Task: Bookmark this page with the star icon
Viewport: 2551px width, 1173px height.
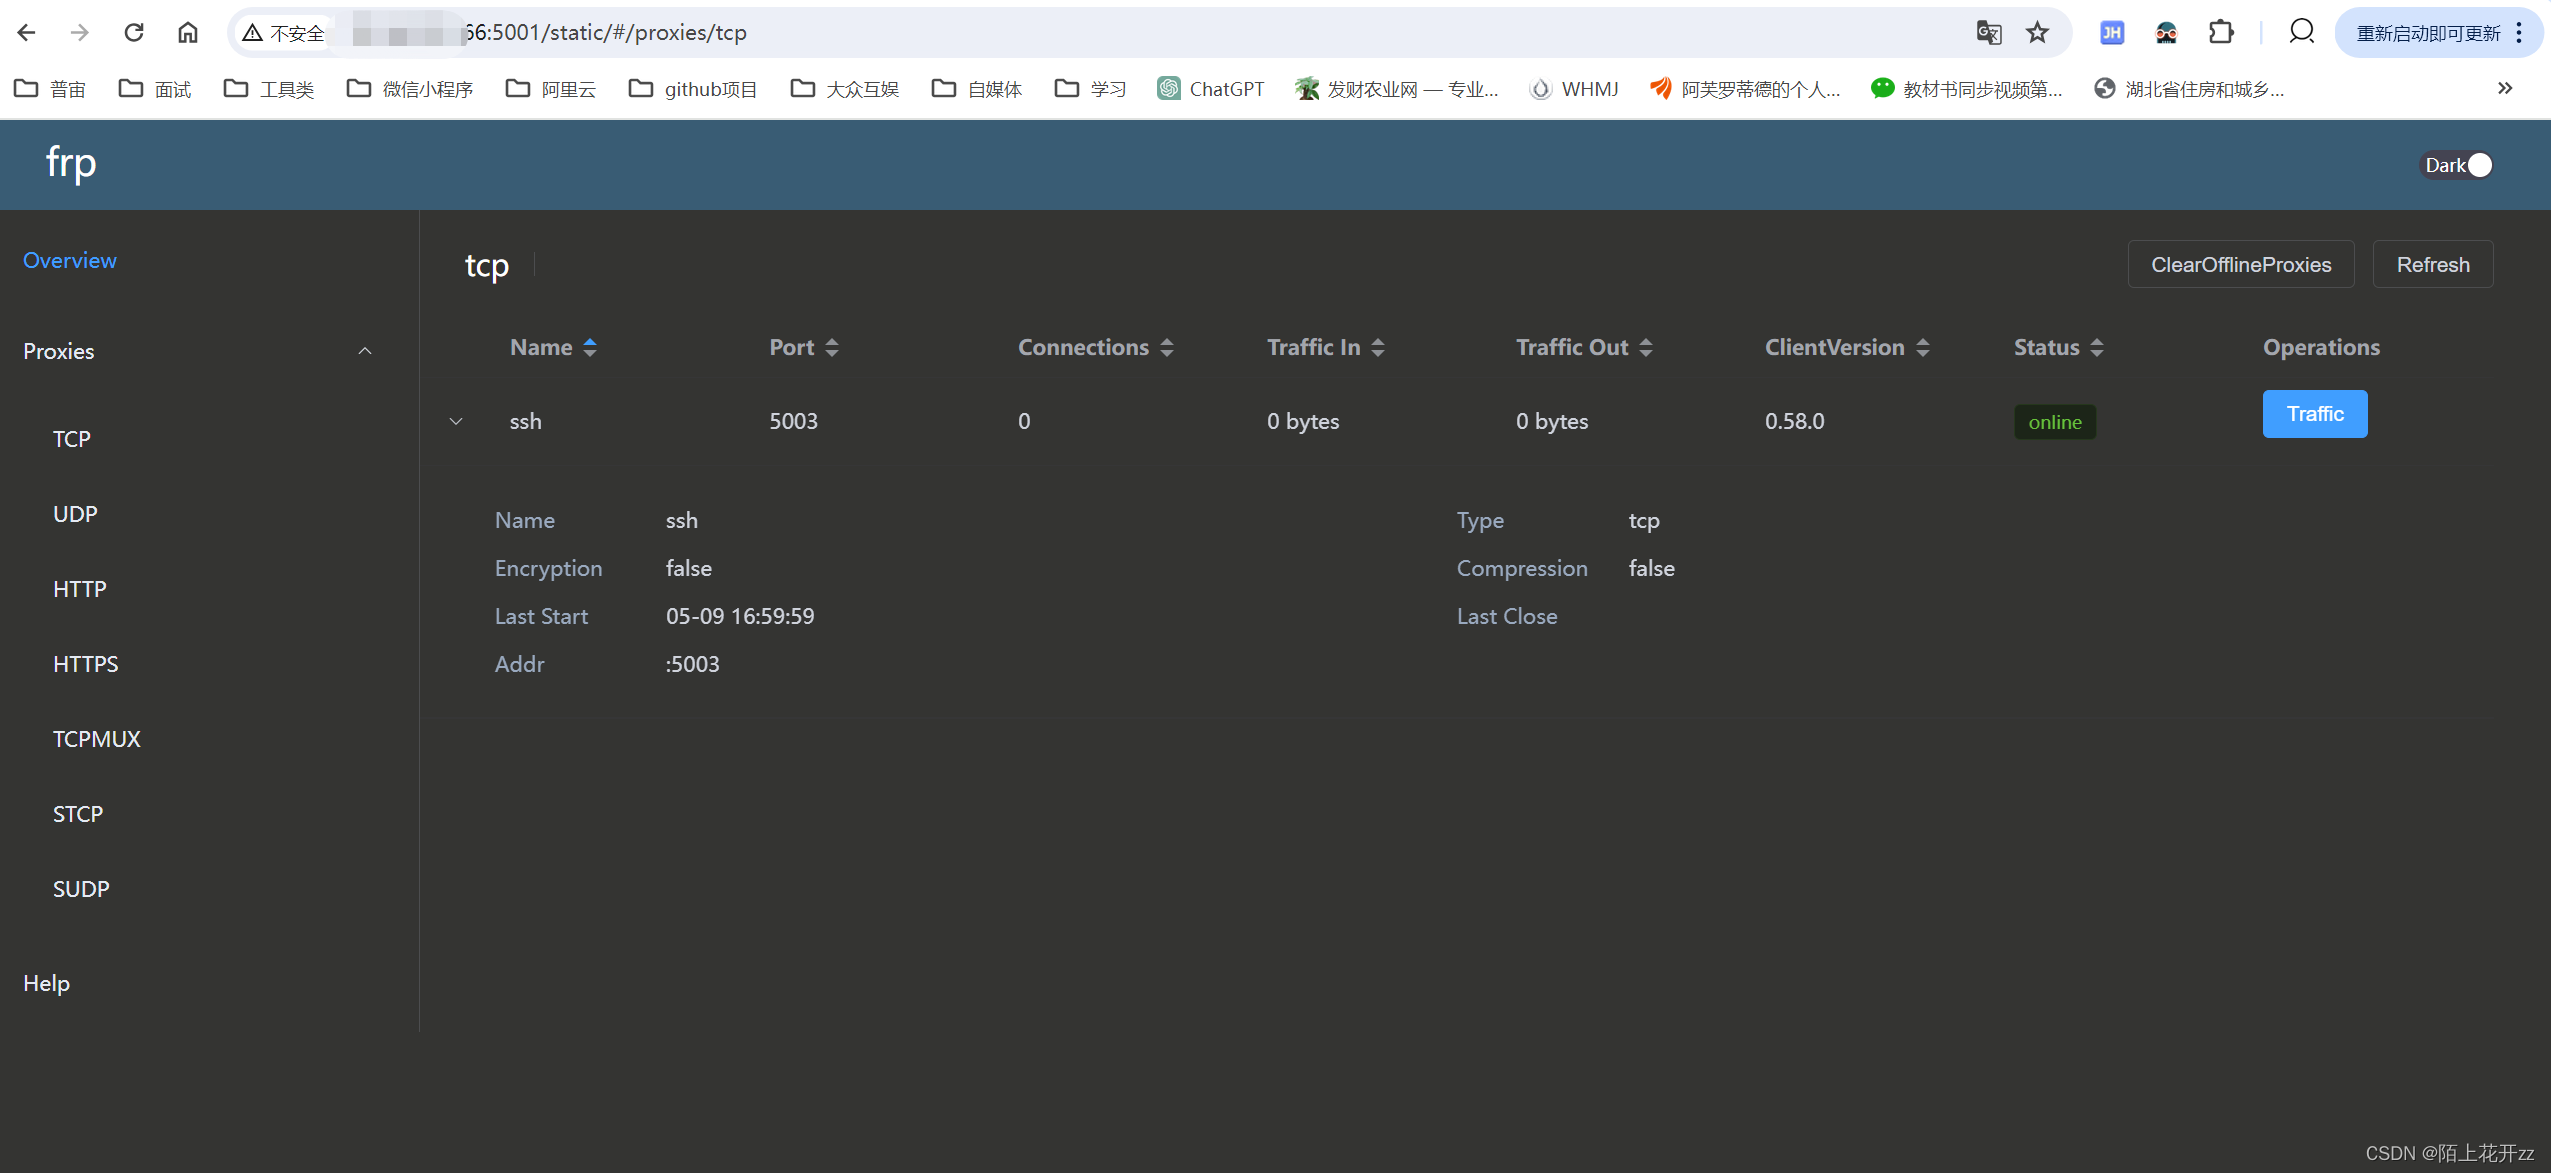Action: pyautogui.click(x=2037, y=33)
